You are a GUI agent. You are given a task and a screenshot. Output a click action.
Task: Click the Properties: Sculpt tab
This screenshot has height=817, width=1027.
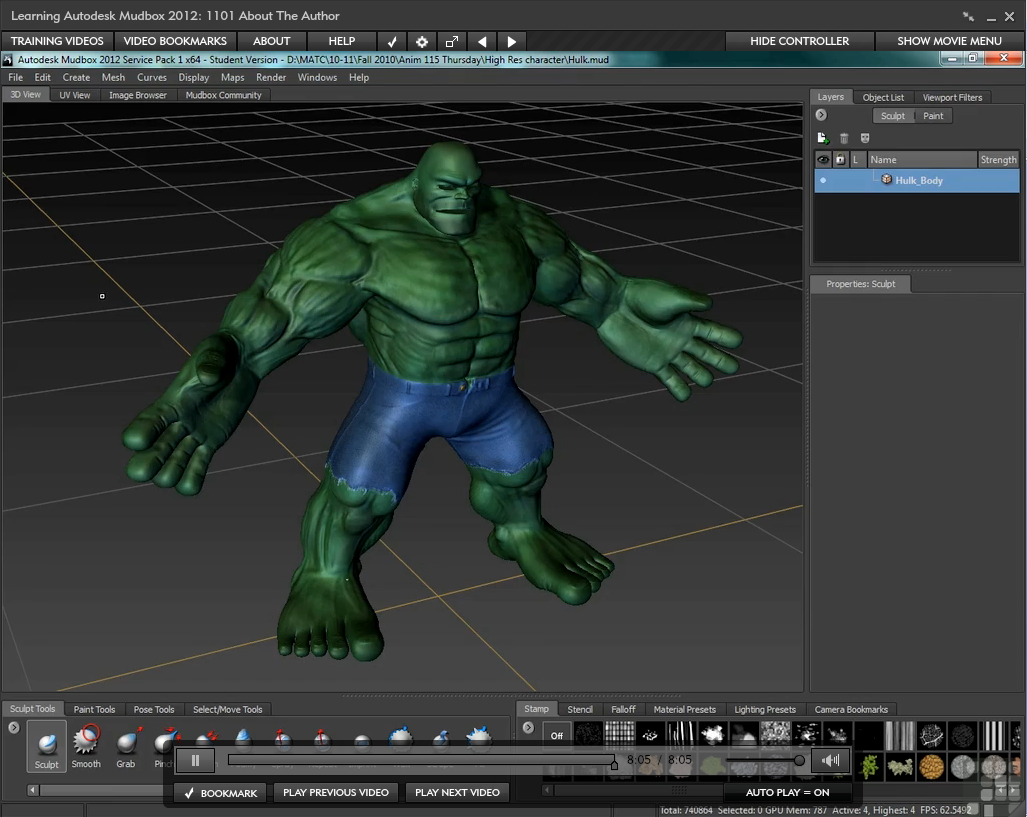tap(861, 284)
